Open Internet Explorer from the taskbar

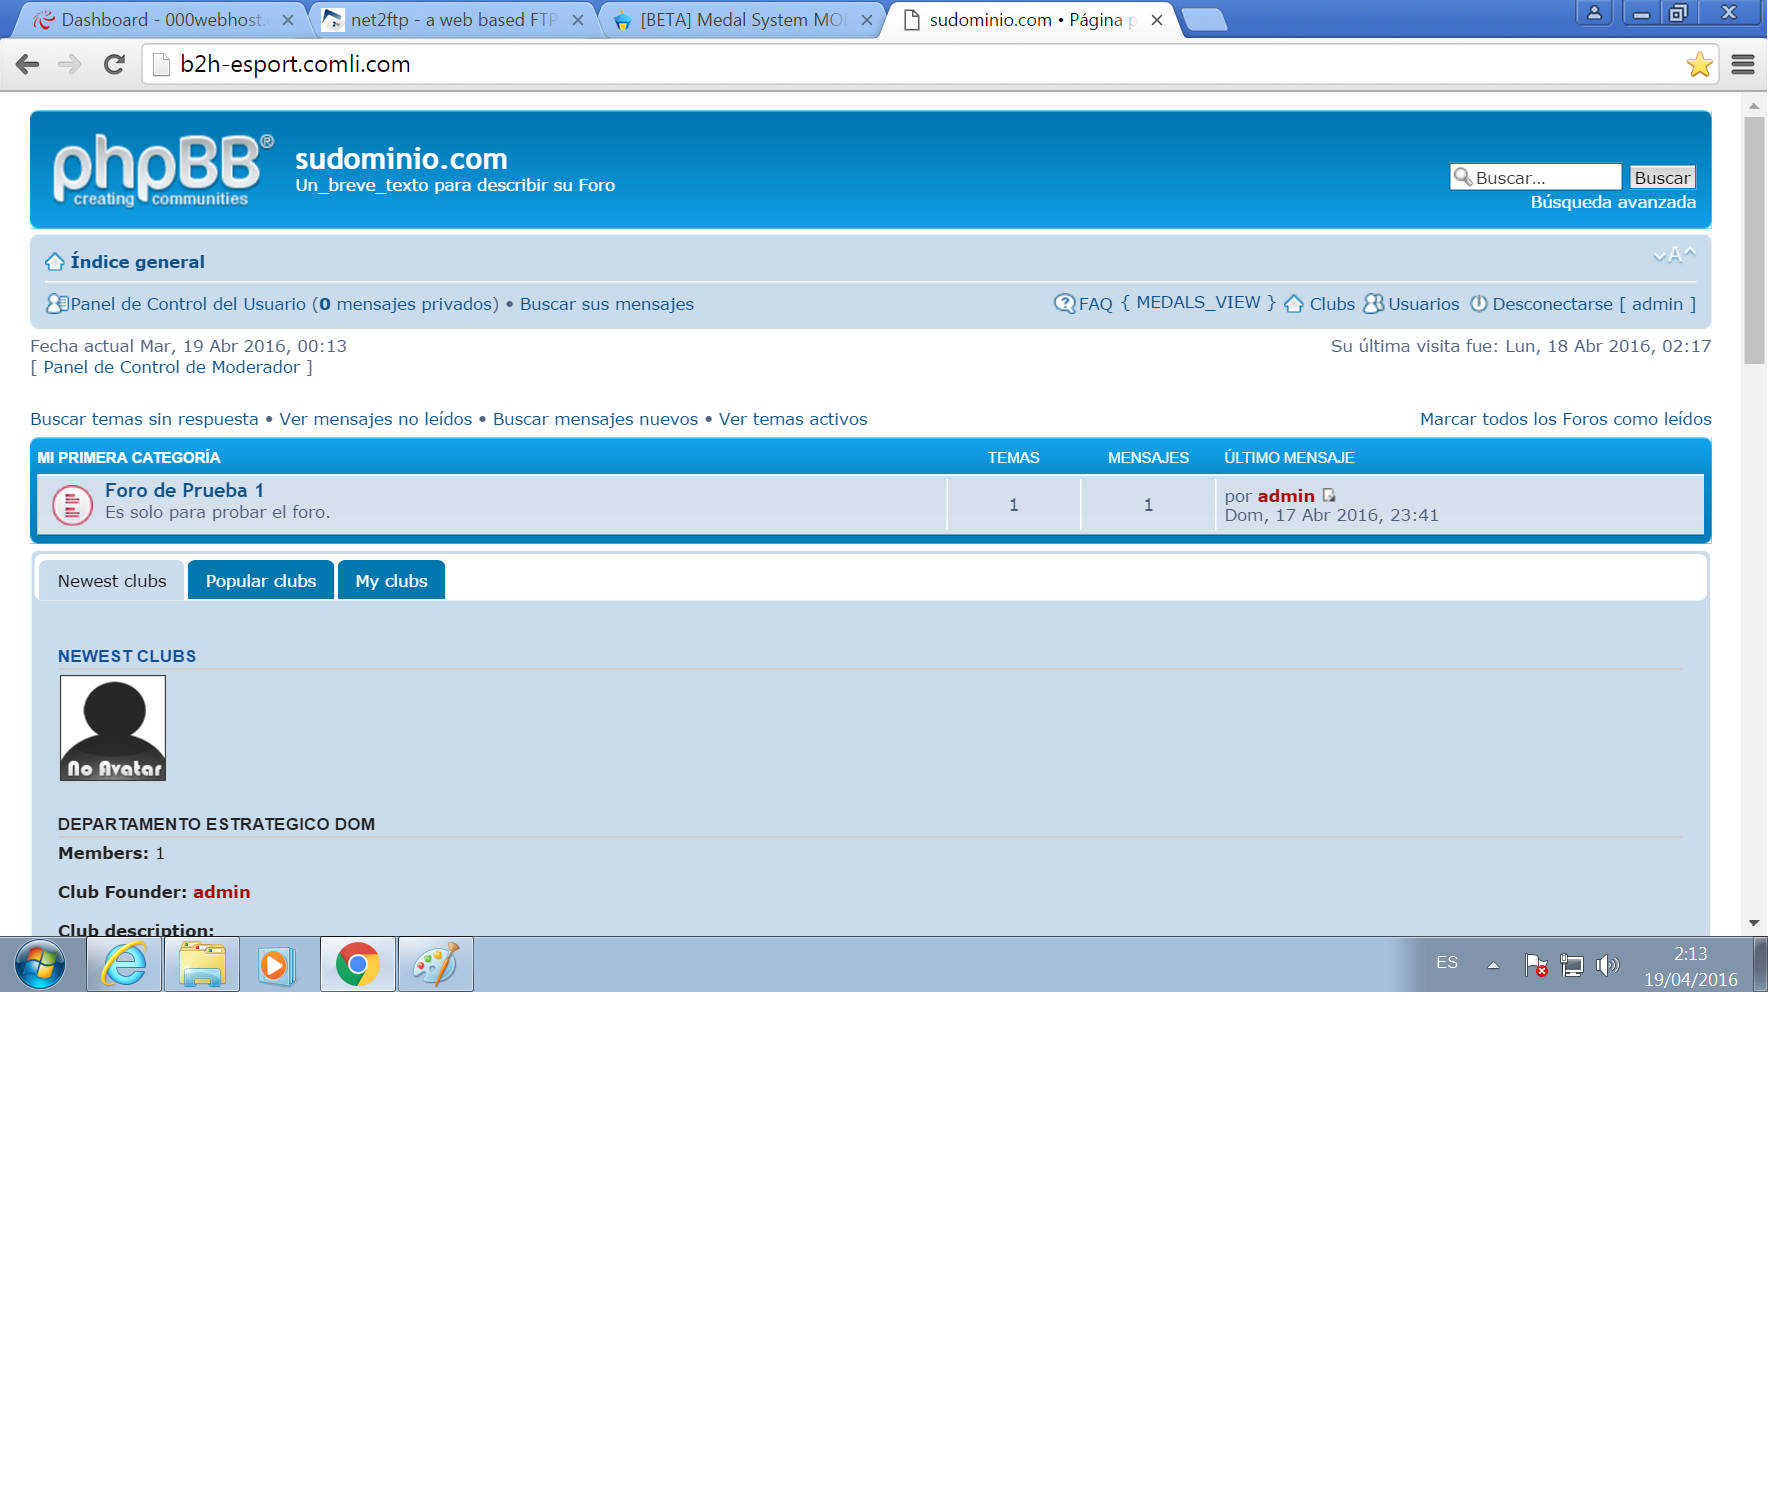(124, 965)
